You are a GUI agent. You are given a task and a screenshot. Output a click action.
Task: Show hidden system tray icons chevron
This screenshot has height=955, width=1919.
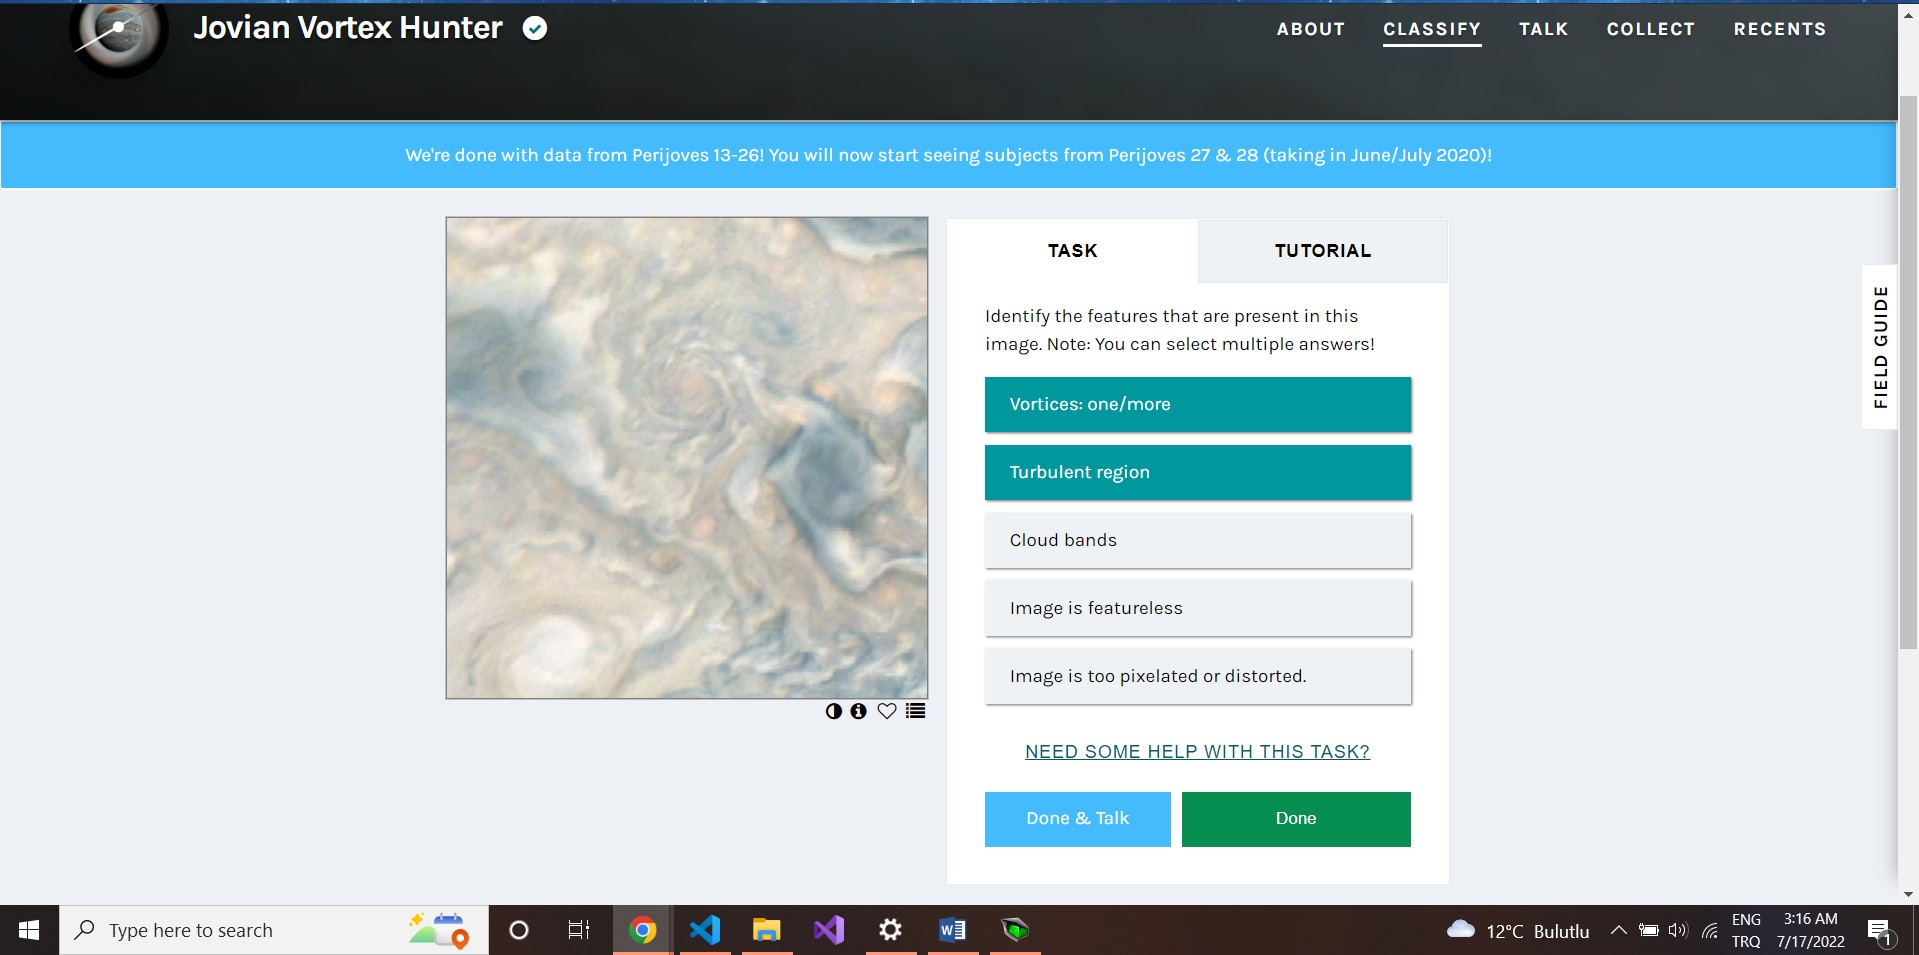1618,930
